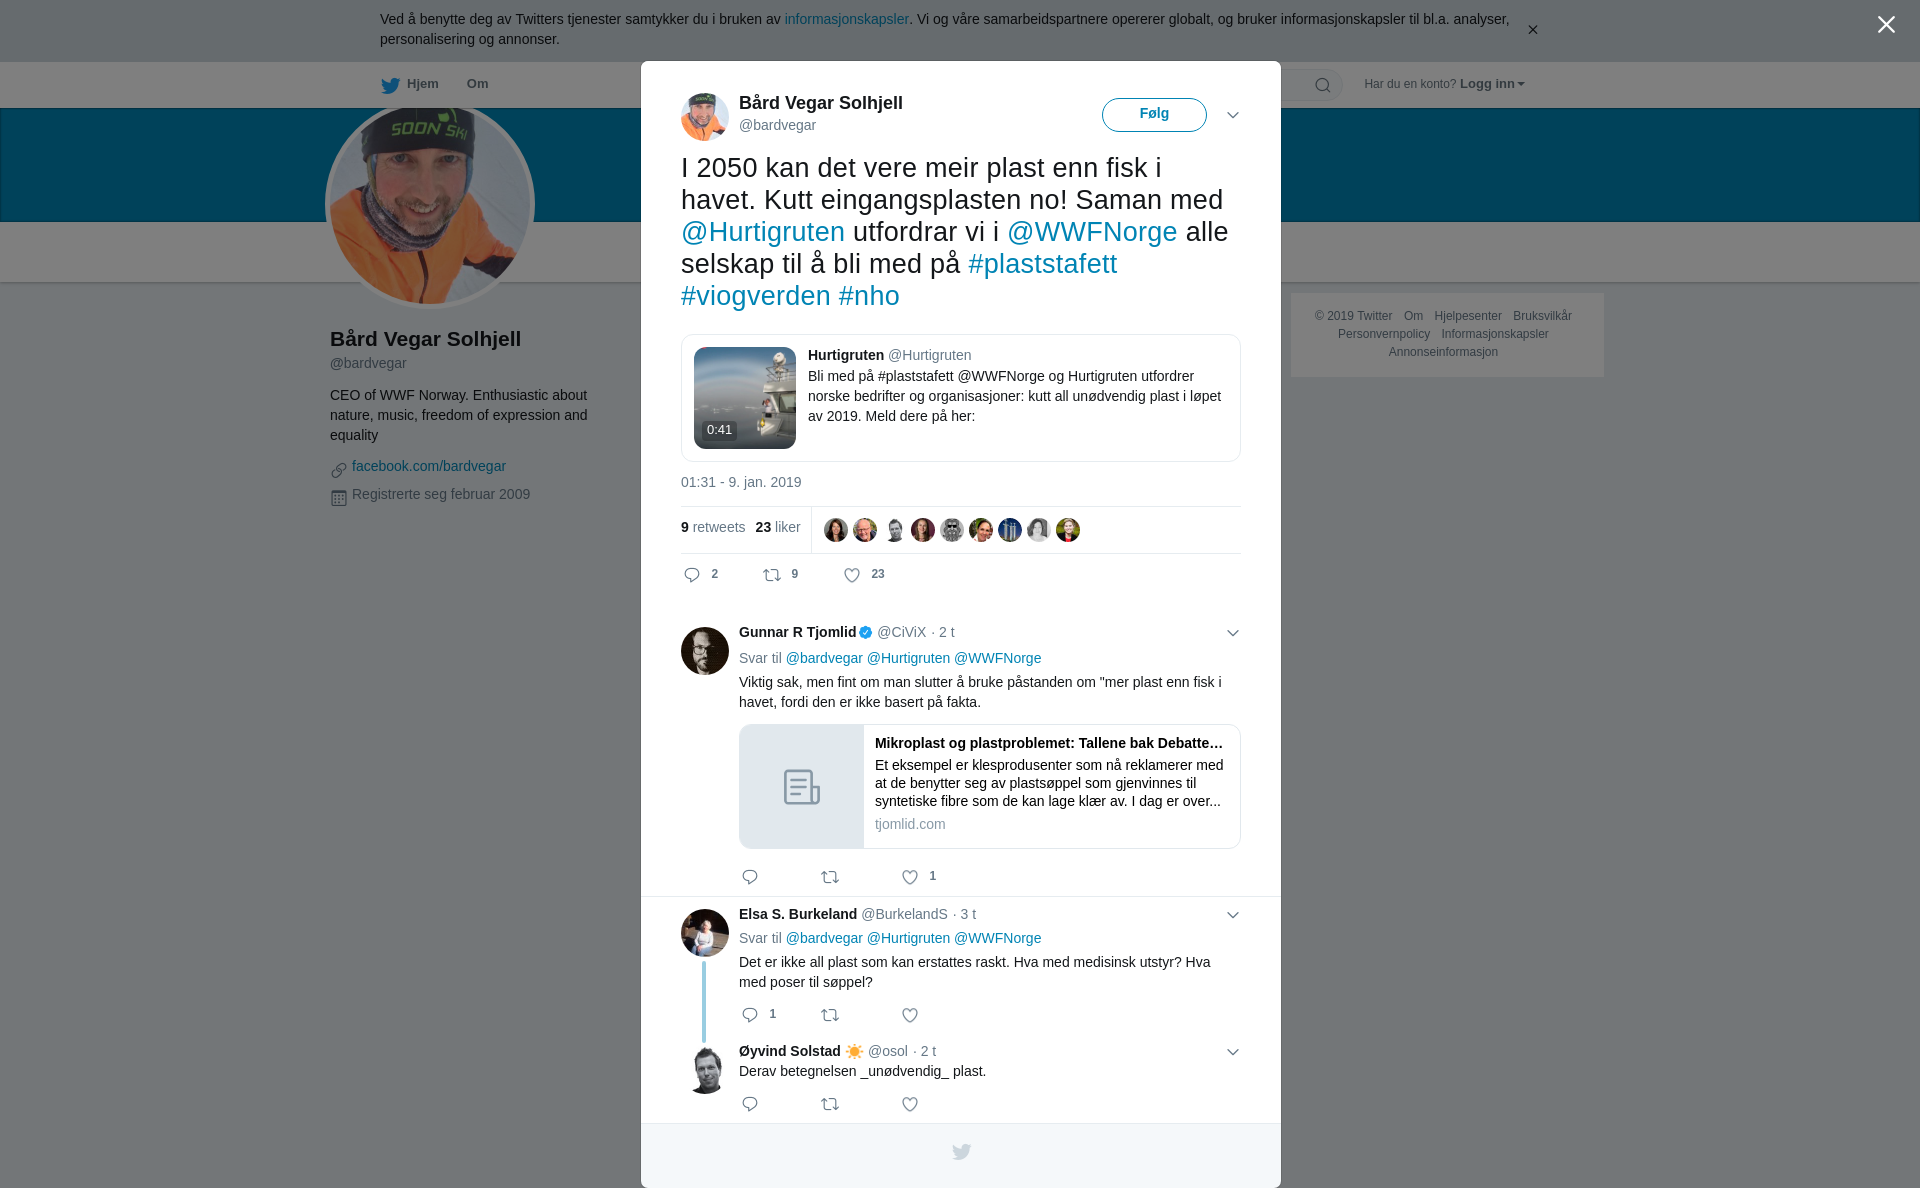The width and height of the screenshot is (1920, 1188).
Task: Go to Hjem in the top navigation
Action: pos(410,84)
